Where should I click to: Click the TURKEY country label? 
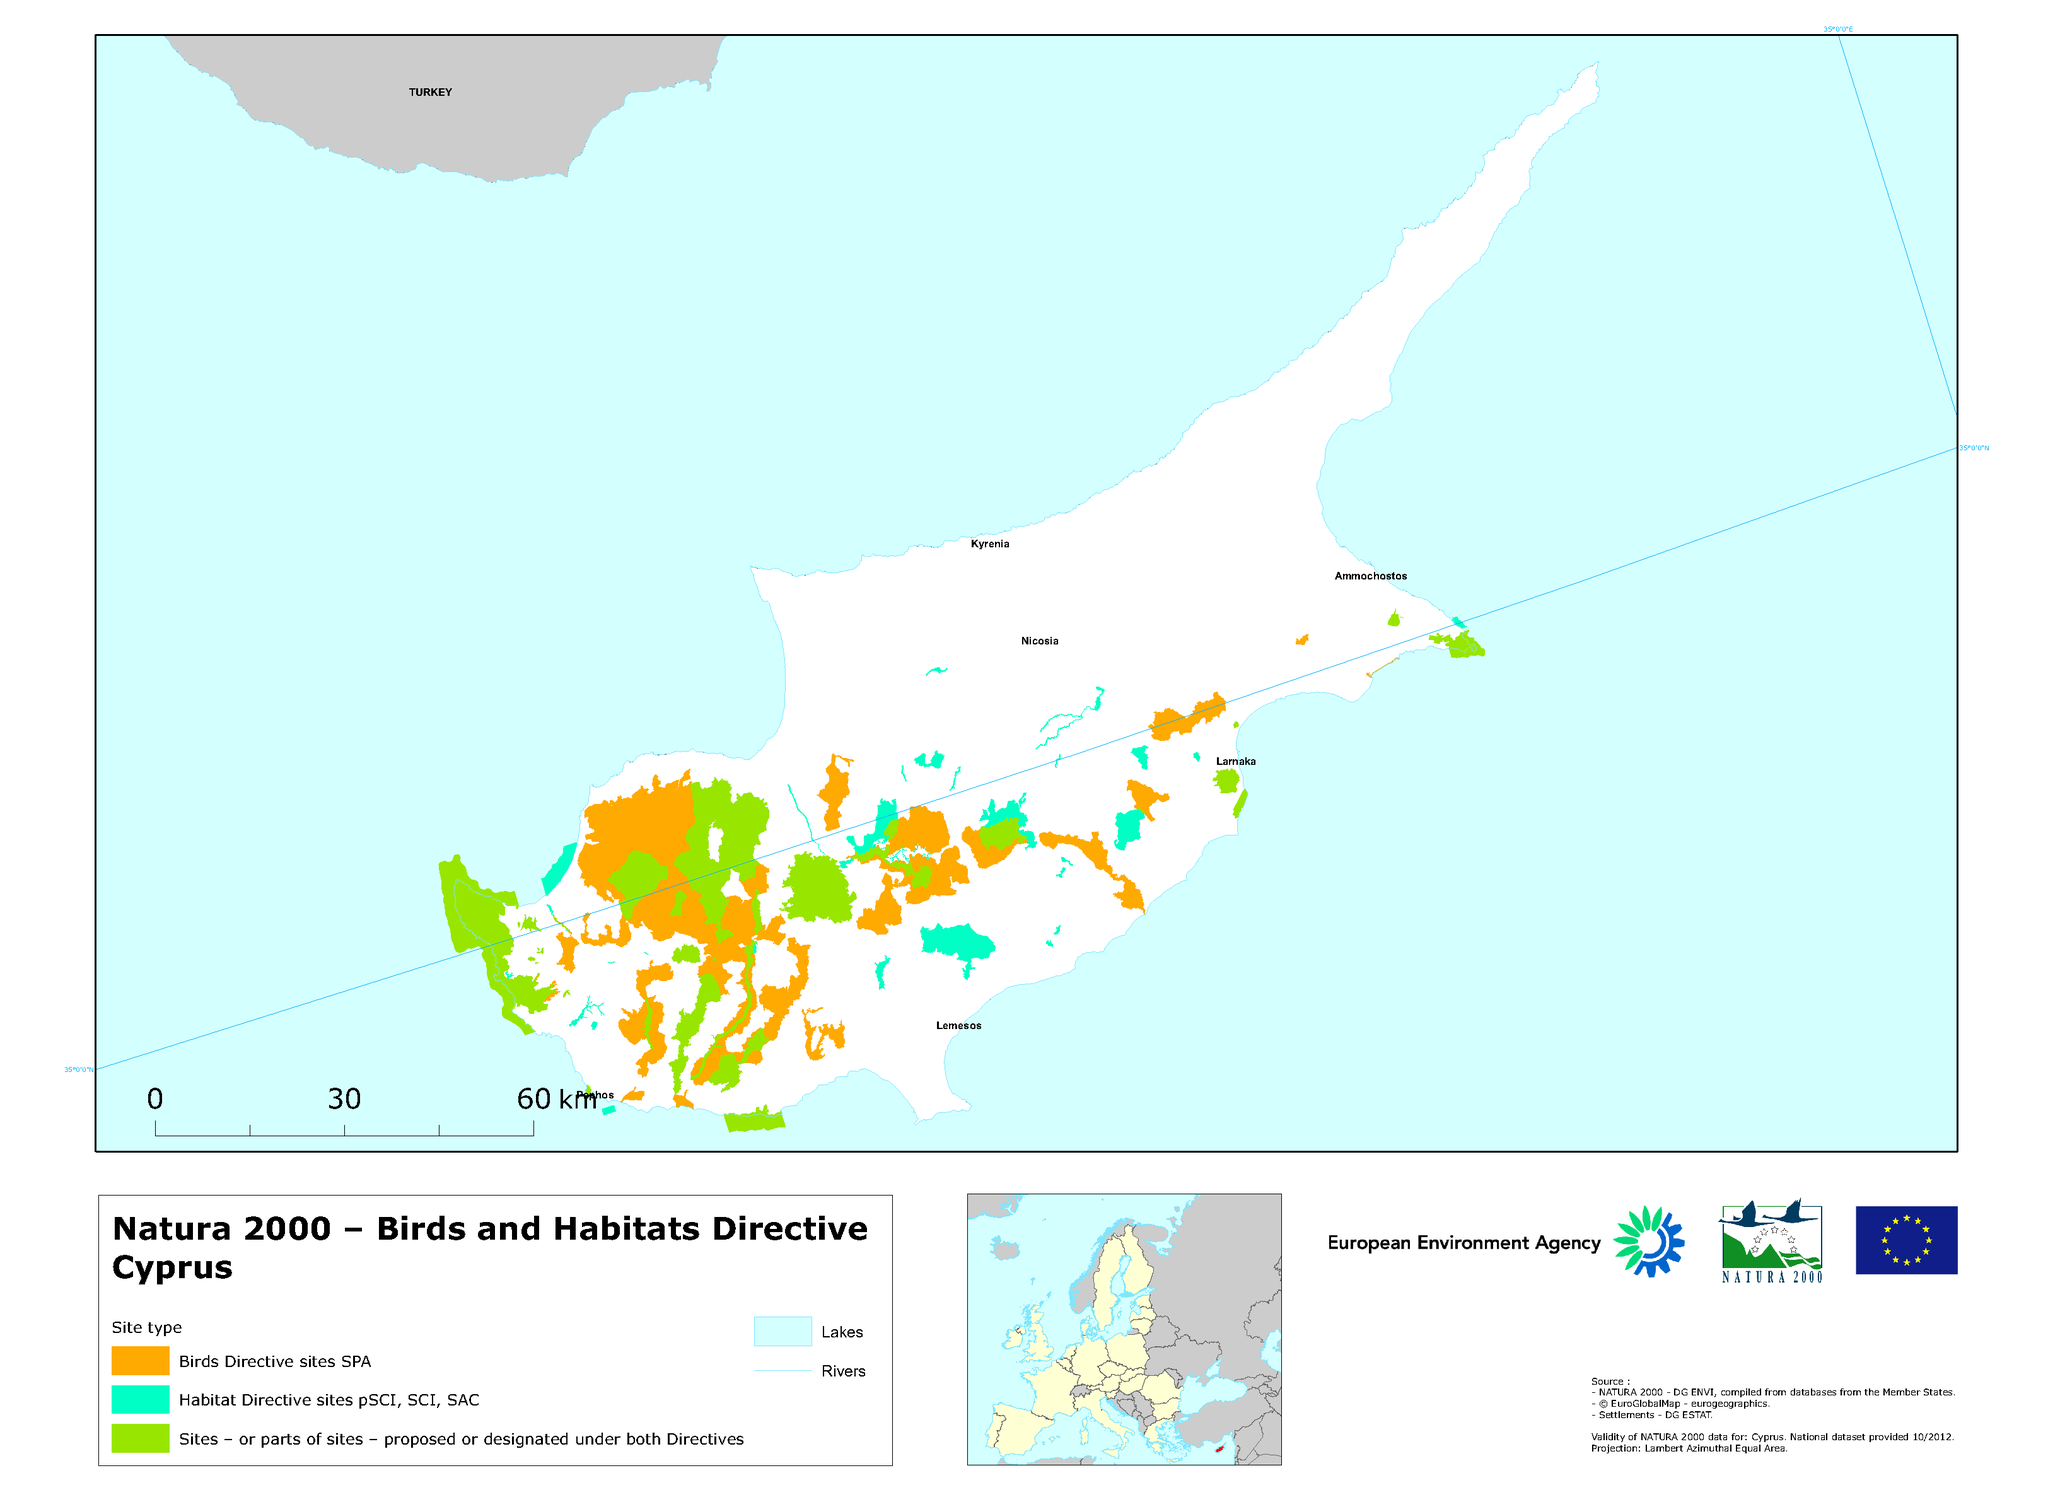(x=430, y=92)
